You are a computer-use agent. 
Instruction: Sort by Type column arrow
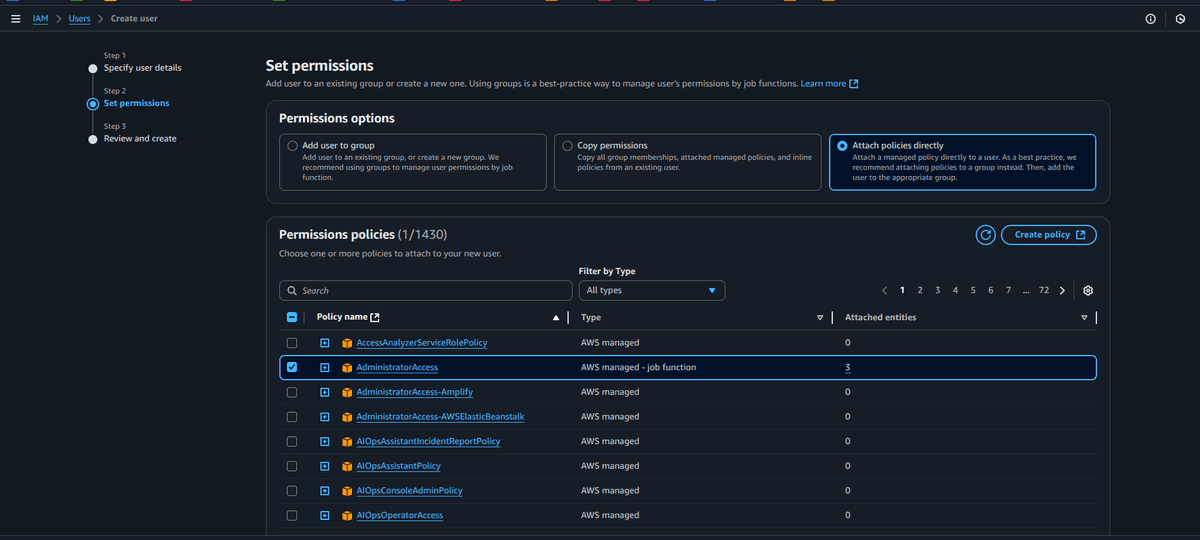coord(820,318)
